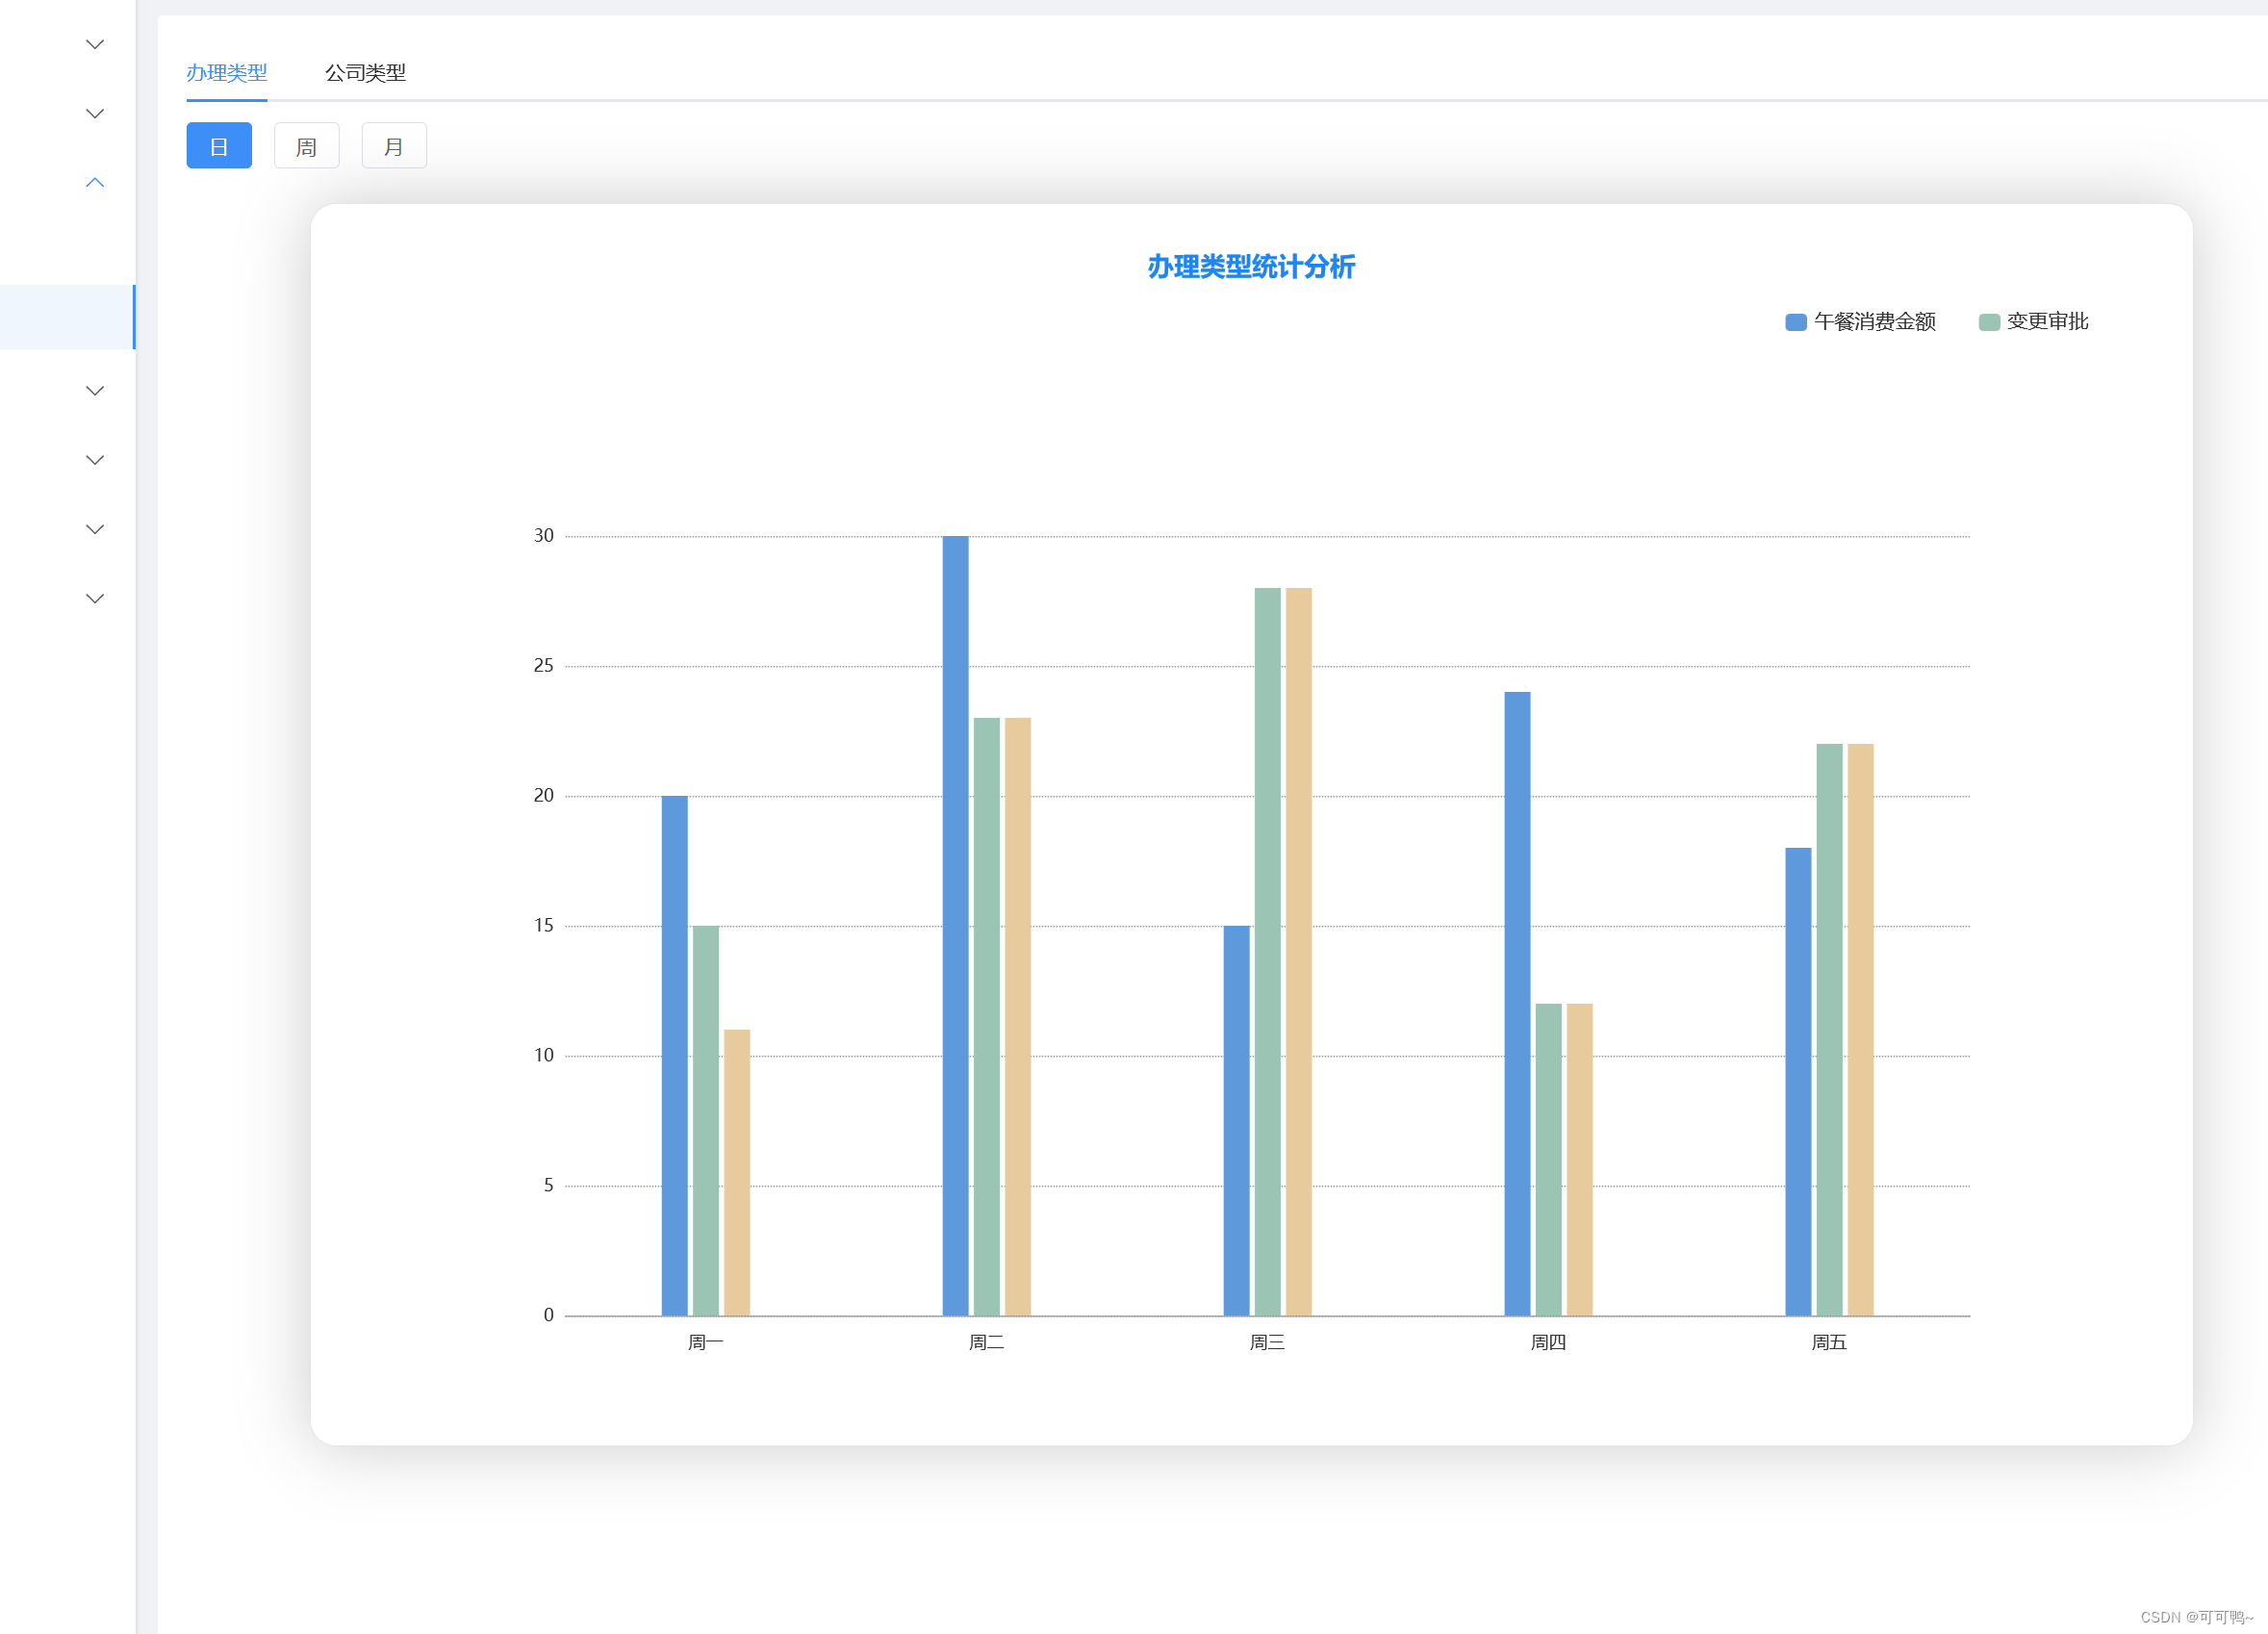Click the green bar for 周五
Image resolution: width=2268 pixels, height=1634 pixels.
[1829, 1030]
